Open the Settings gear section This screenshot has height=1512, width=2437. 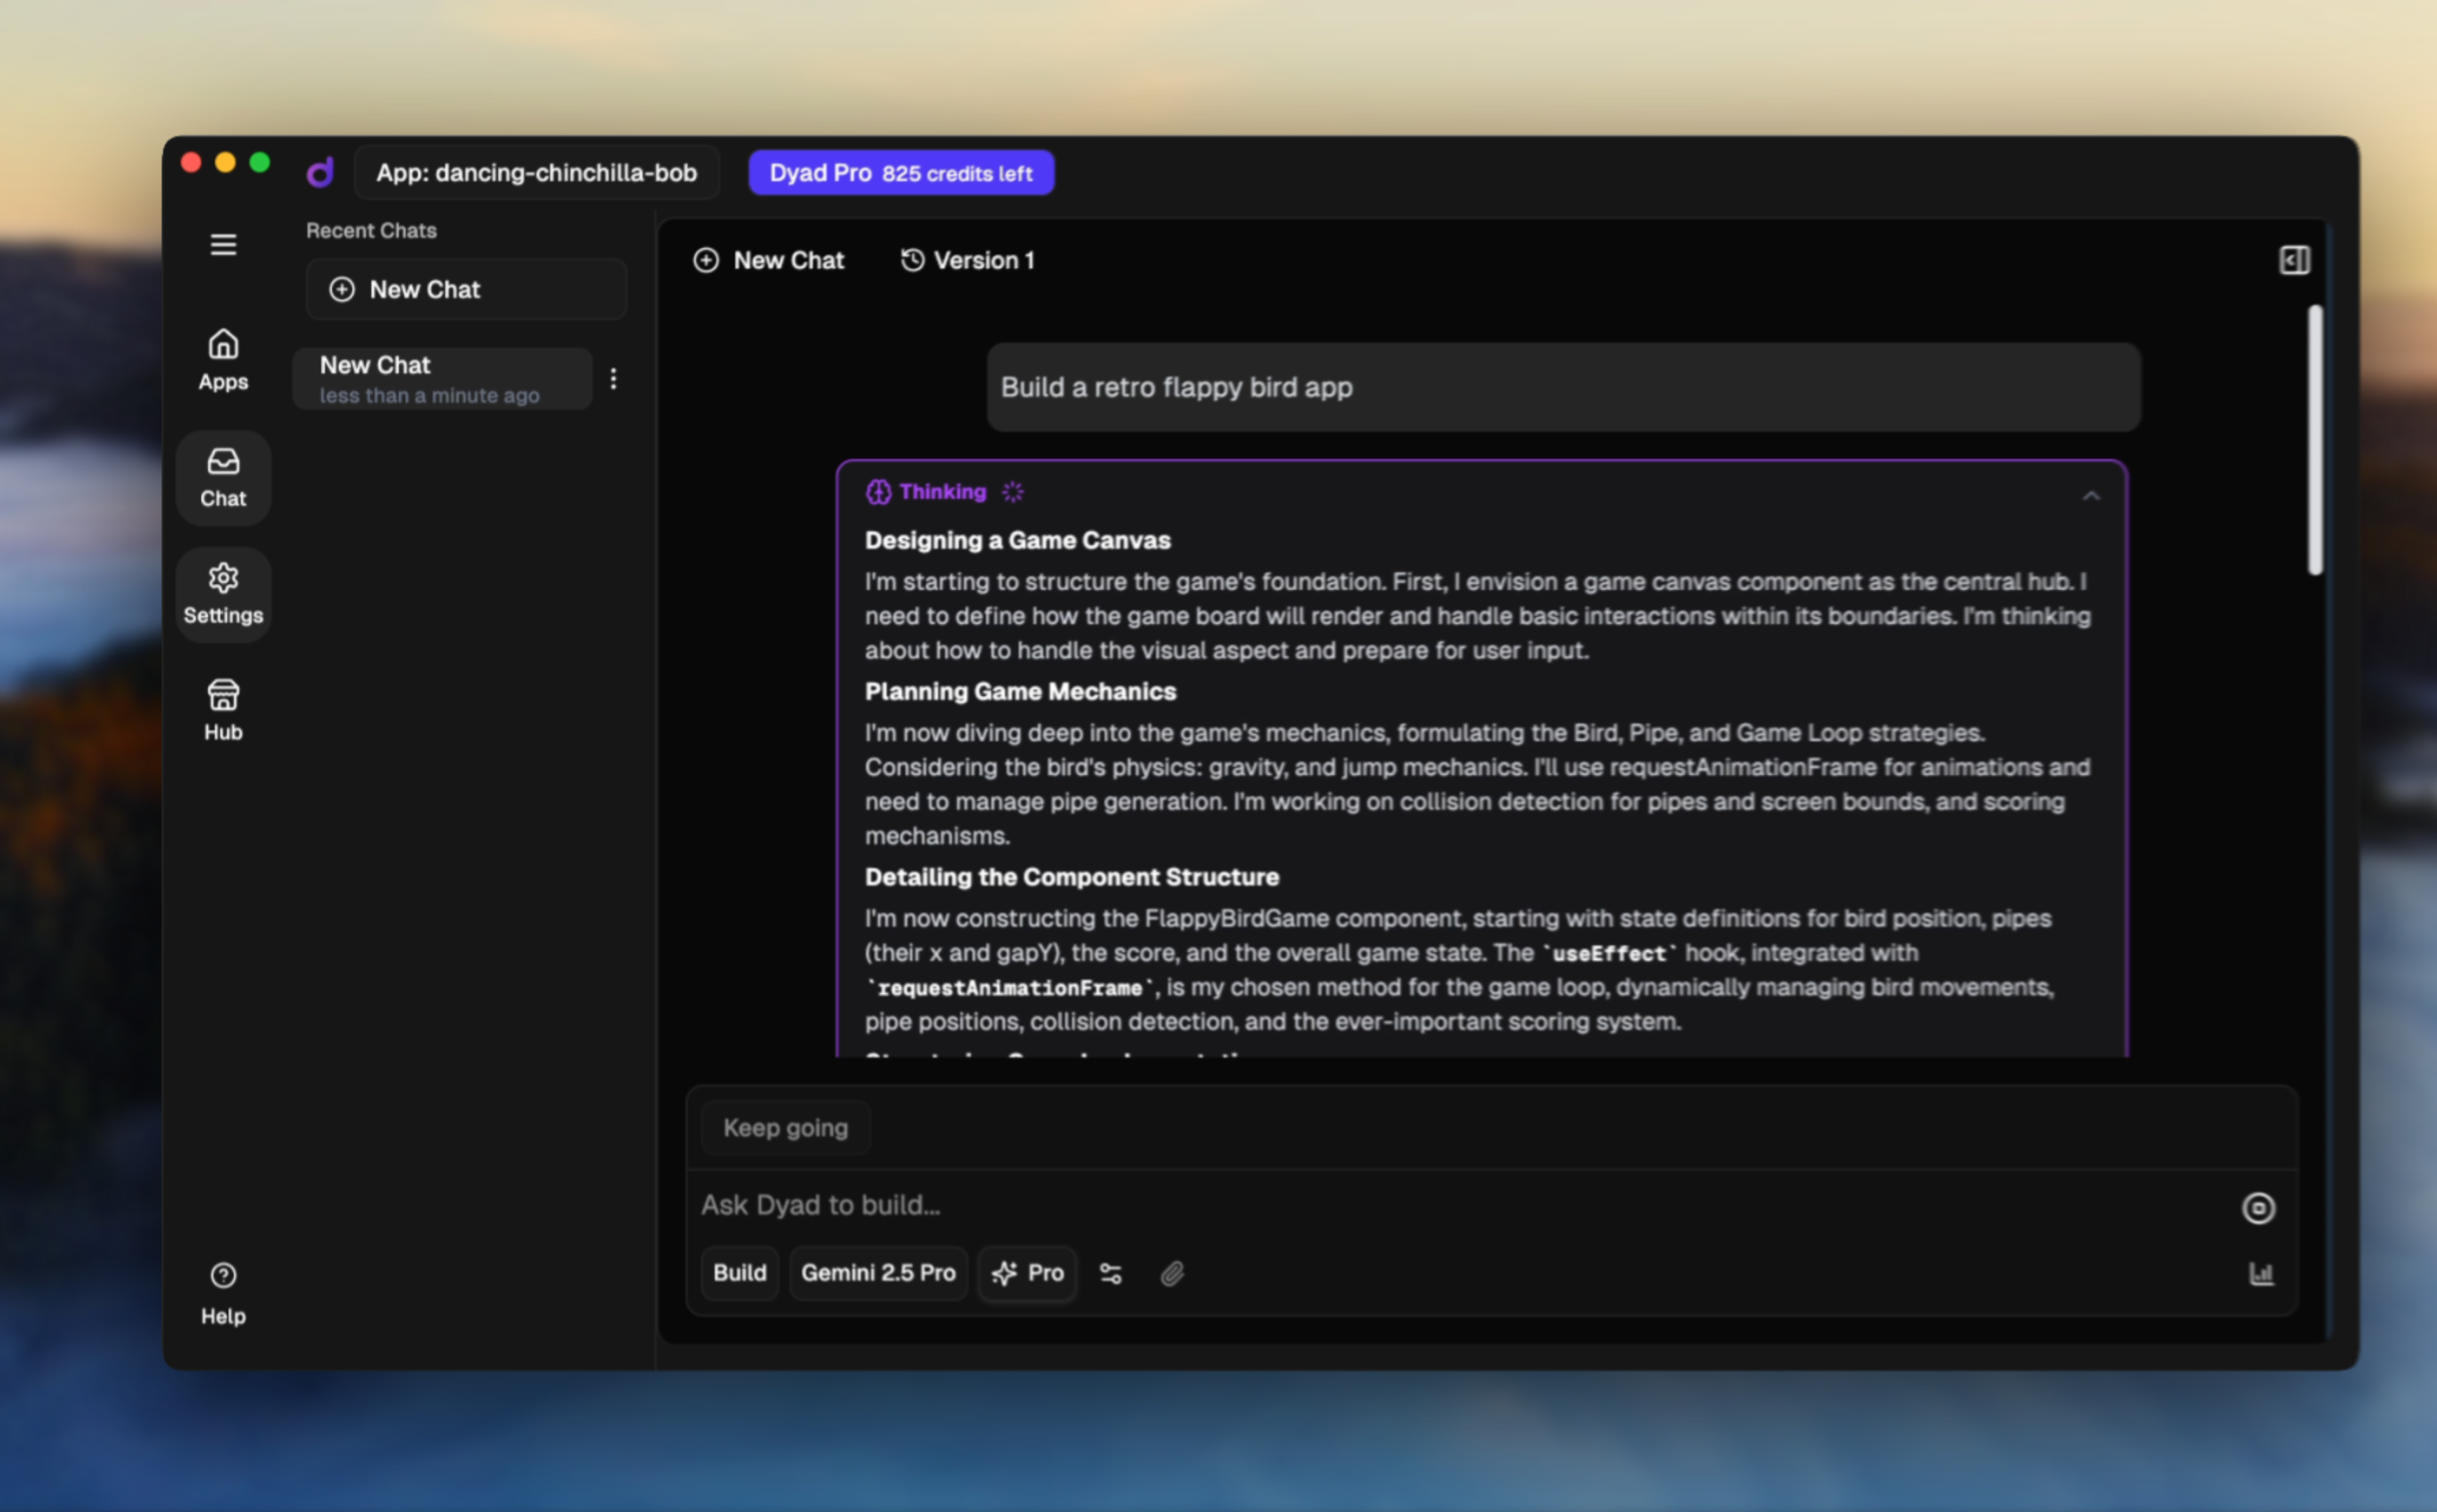point(223,595)
